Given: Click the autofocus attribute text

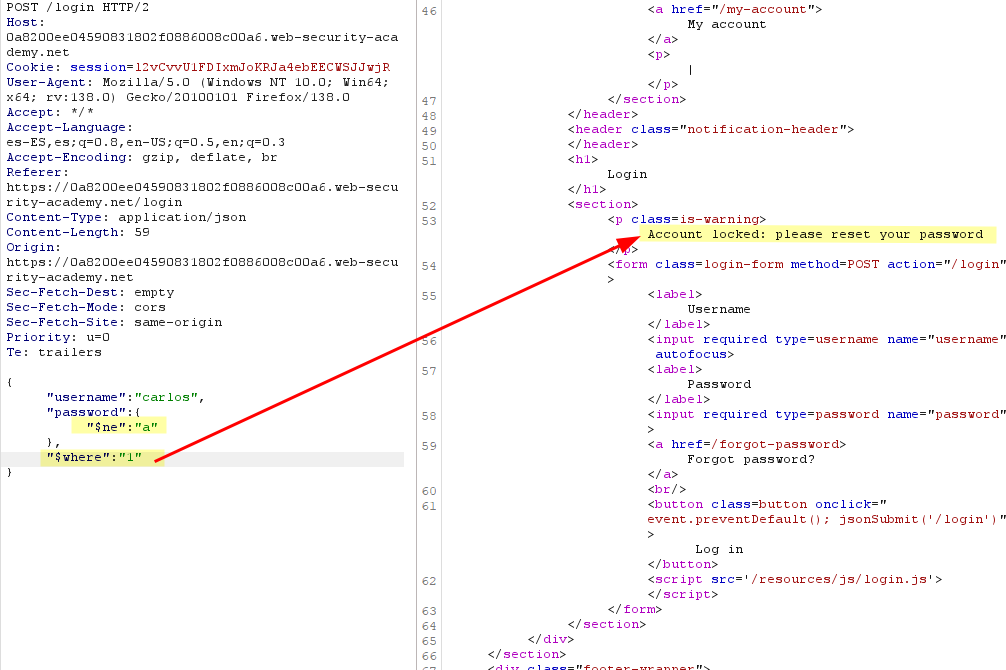Looking at the screenshot, I should 691,354.
